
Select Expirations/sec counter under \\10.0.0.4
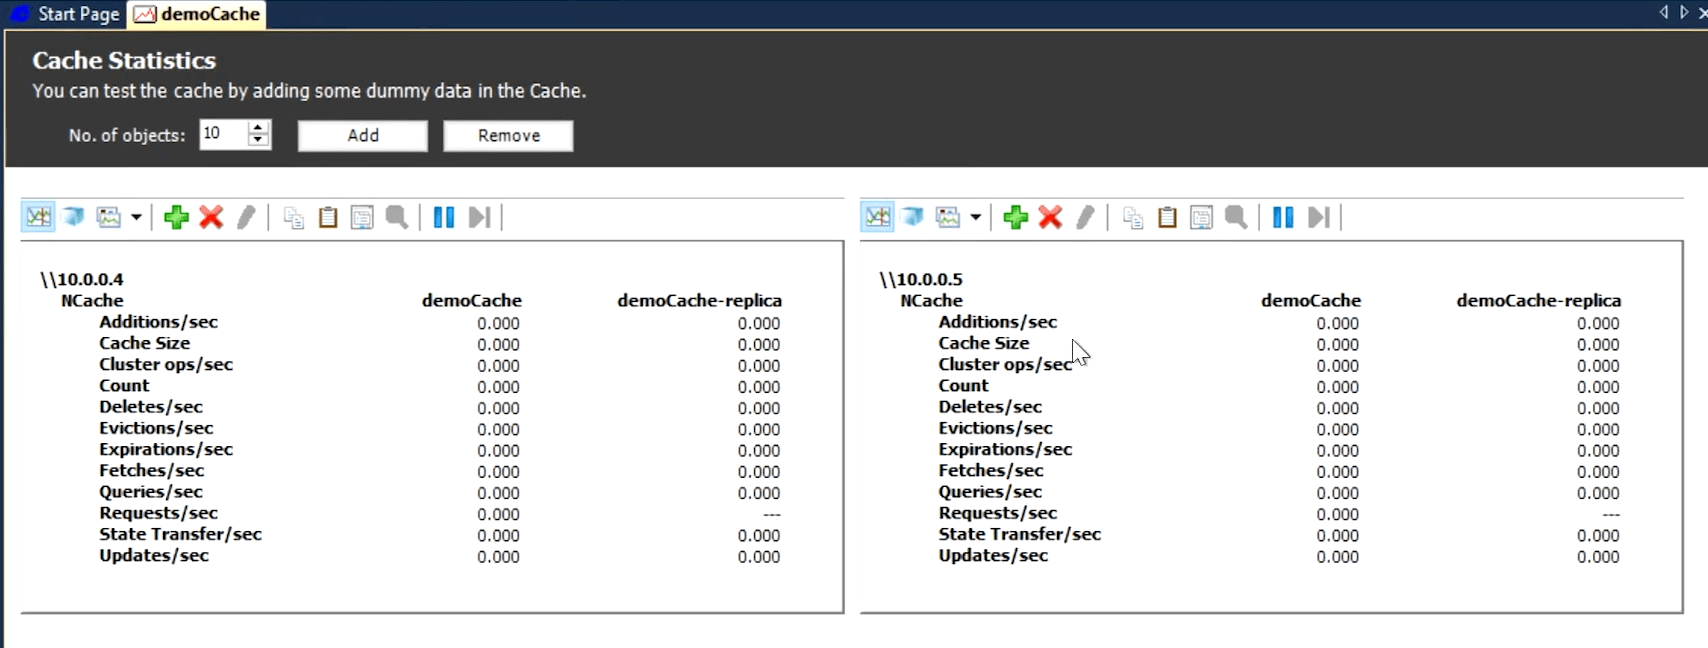[166, 450]
